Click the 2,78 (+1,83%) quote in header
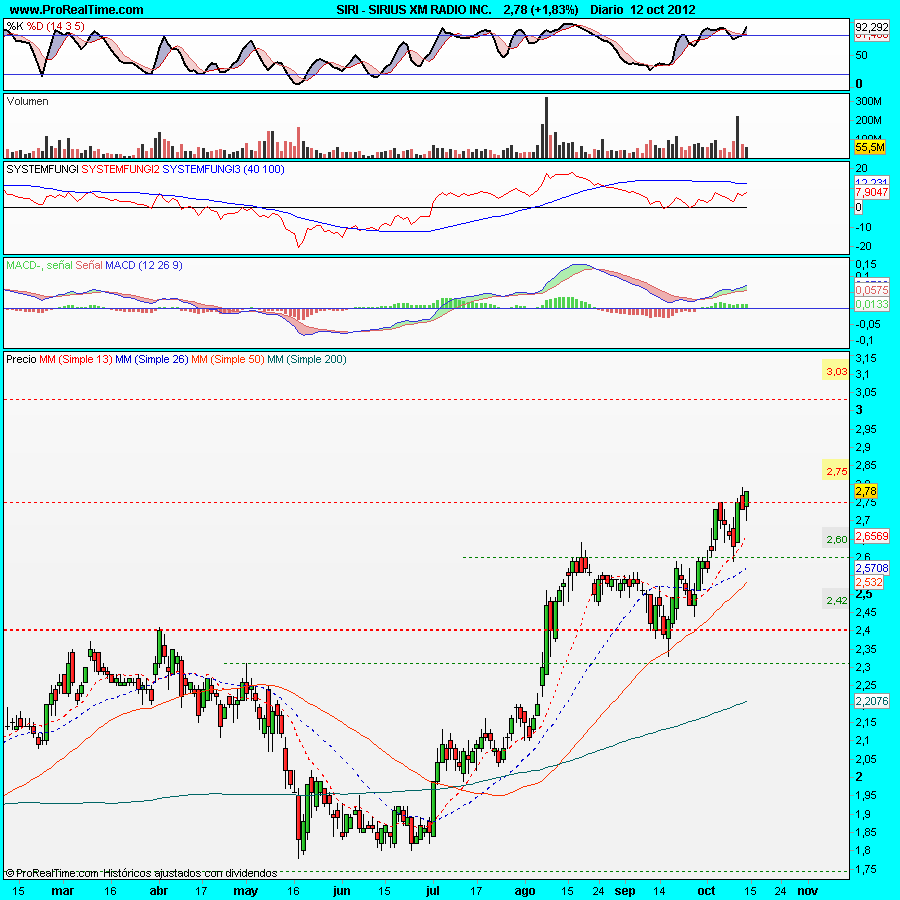 click(541, 9)
